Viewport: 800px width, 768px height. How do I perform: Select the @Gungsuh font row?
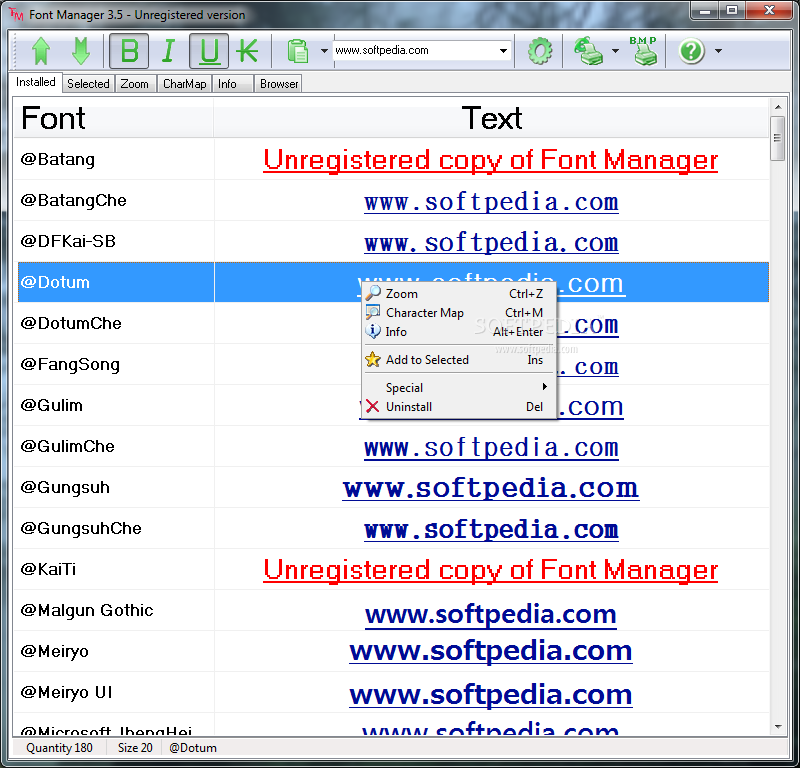click(391, 487)
